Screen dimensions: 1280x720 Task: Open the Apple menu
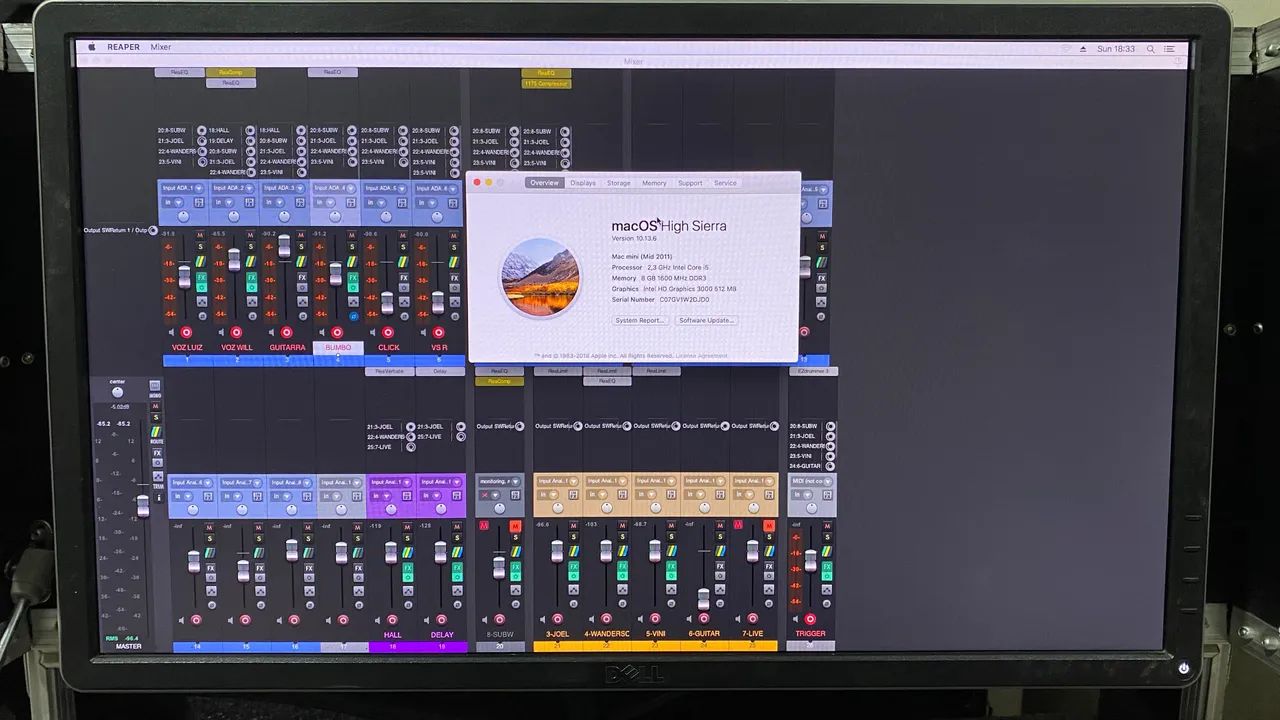pyautogui.click(x=92, y=47)
